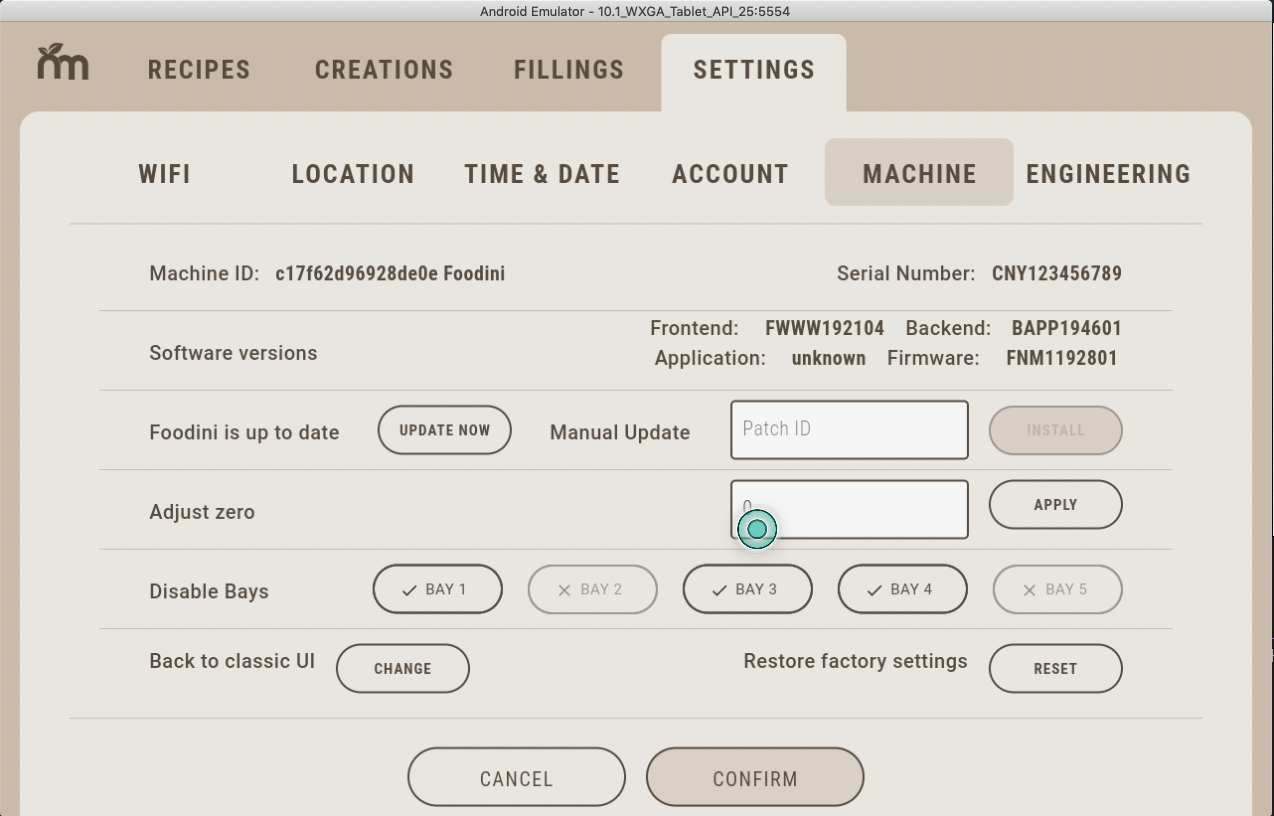This screenshot has width=1274, height=816.
Task: View ACCOUNT settings
Action: [x=729, y=173]
